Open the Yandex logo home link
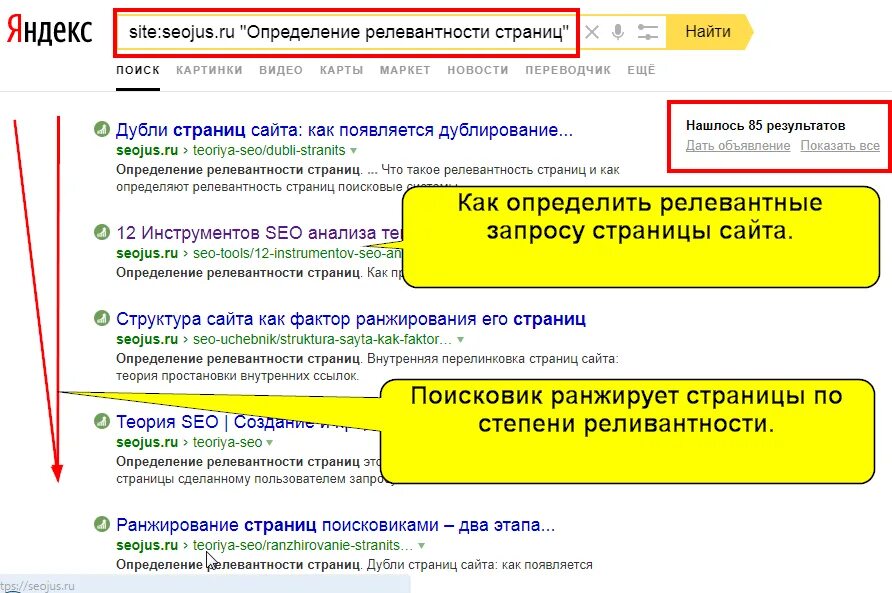892x593 pixels. tap(49, 31)
